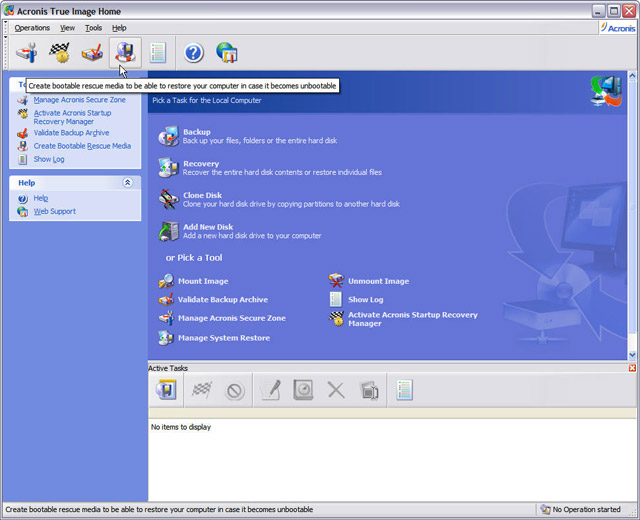Click Show Log toolbar icon
Image resolution: width=640 pixels, height=520 pixels.
(x=158, y=53)
